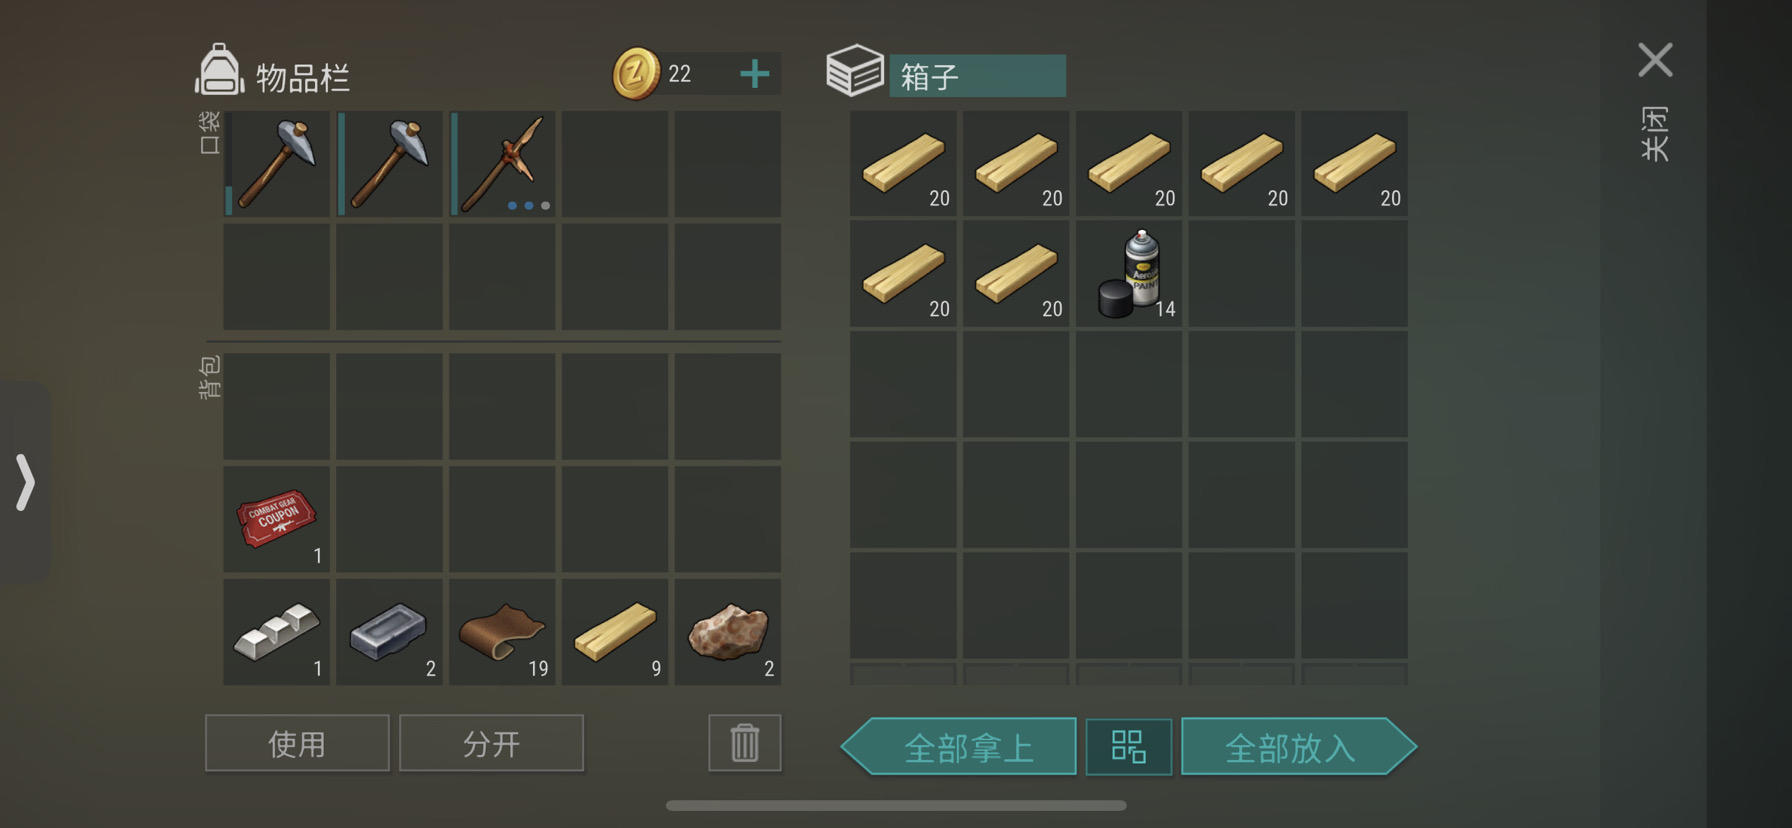Select the iron bar item in backpack
The image size is (1792, 828).
tap(277, 631)
